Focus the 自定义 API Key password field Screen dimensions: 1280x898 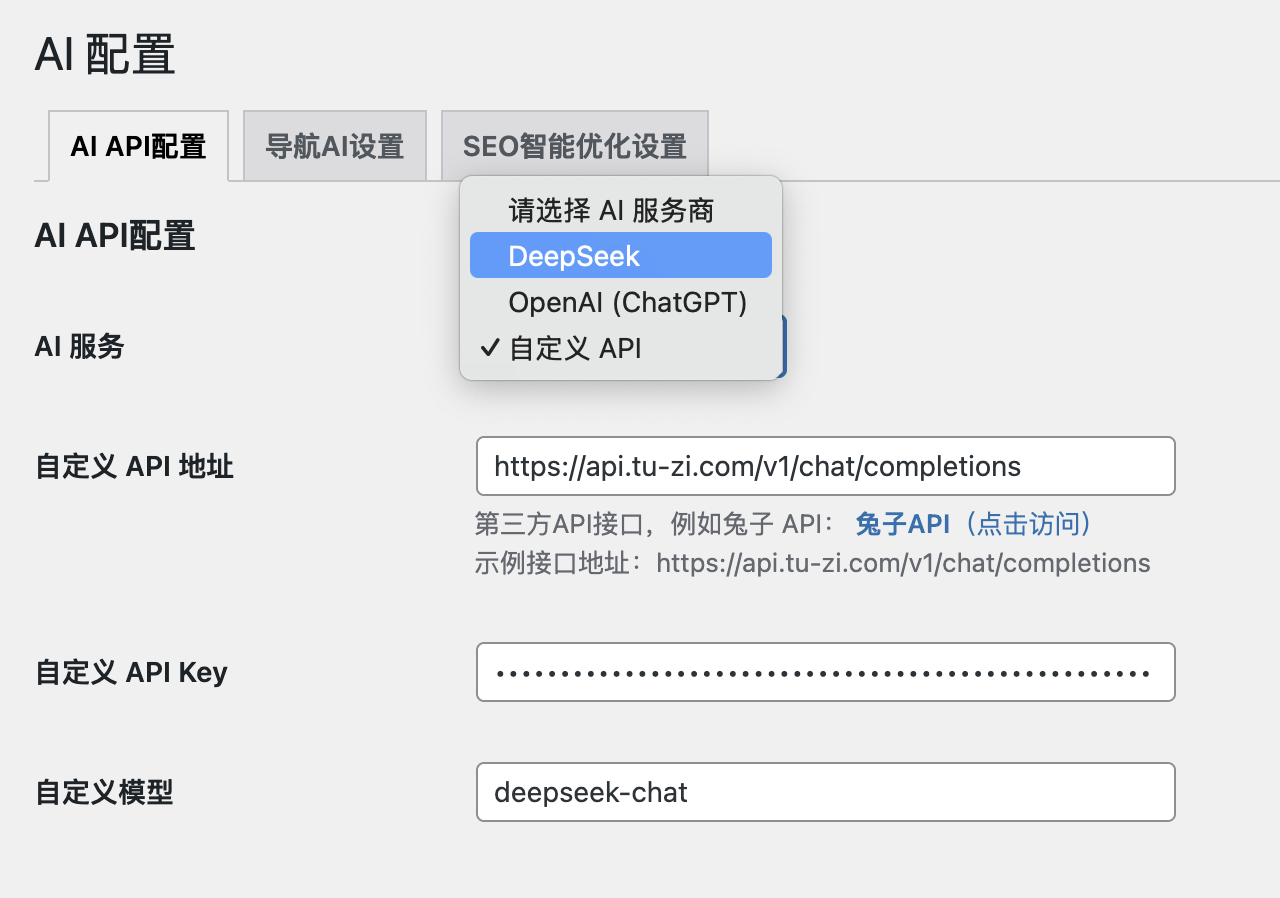(826, 672)
